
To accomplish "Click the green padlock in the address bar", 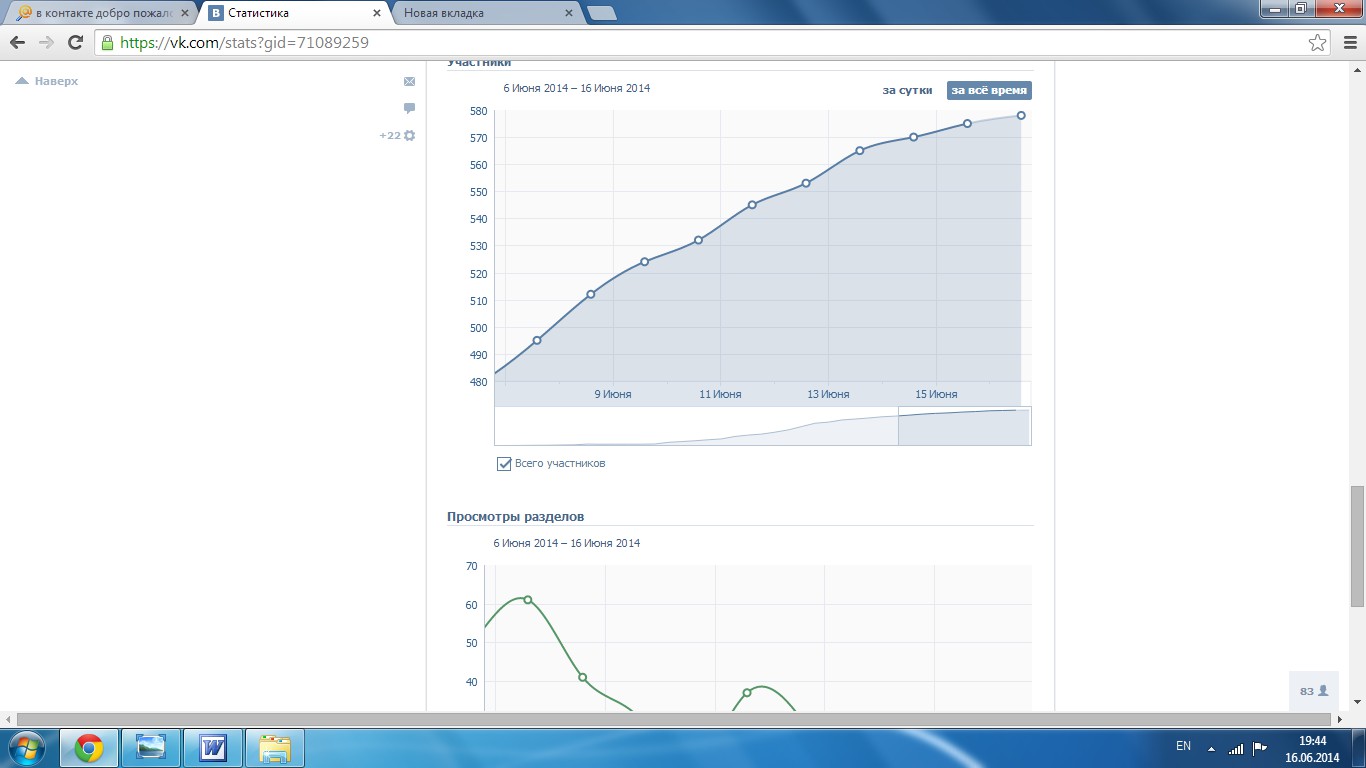I will coord(108,43).
